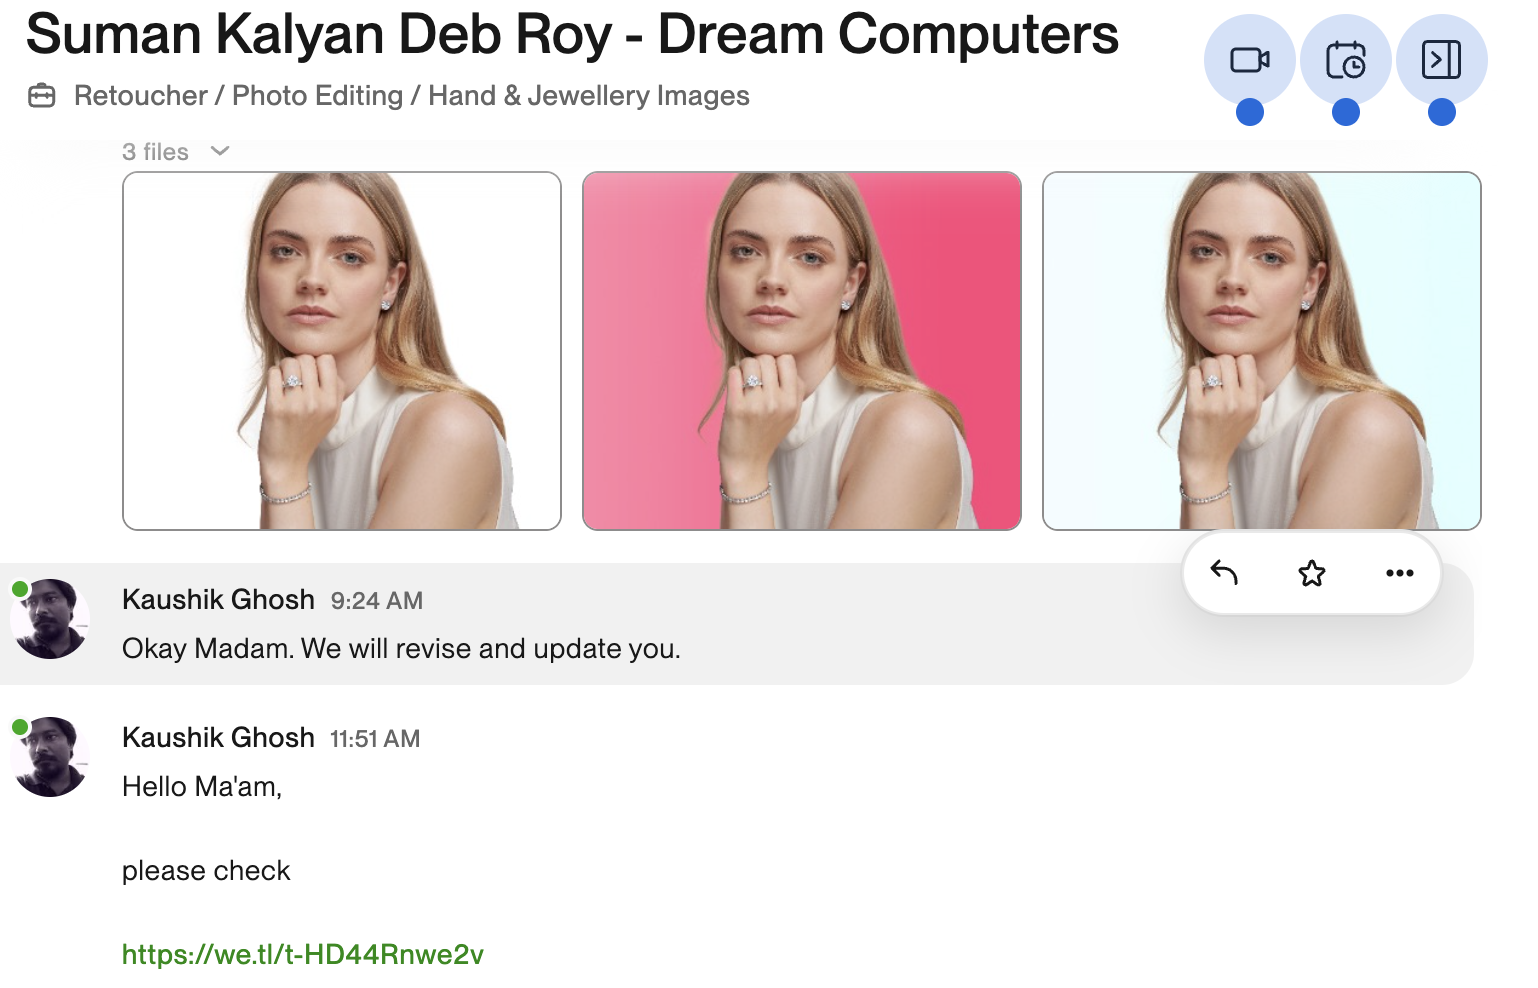Open the pink background portrait thumbnail

[802, 351]
